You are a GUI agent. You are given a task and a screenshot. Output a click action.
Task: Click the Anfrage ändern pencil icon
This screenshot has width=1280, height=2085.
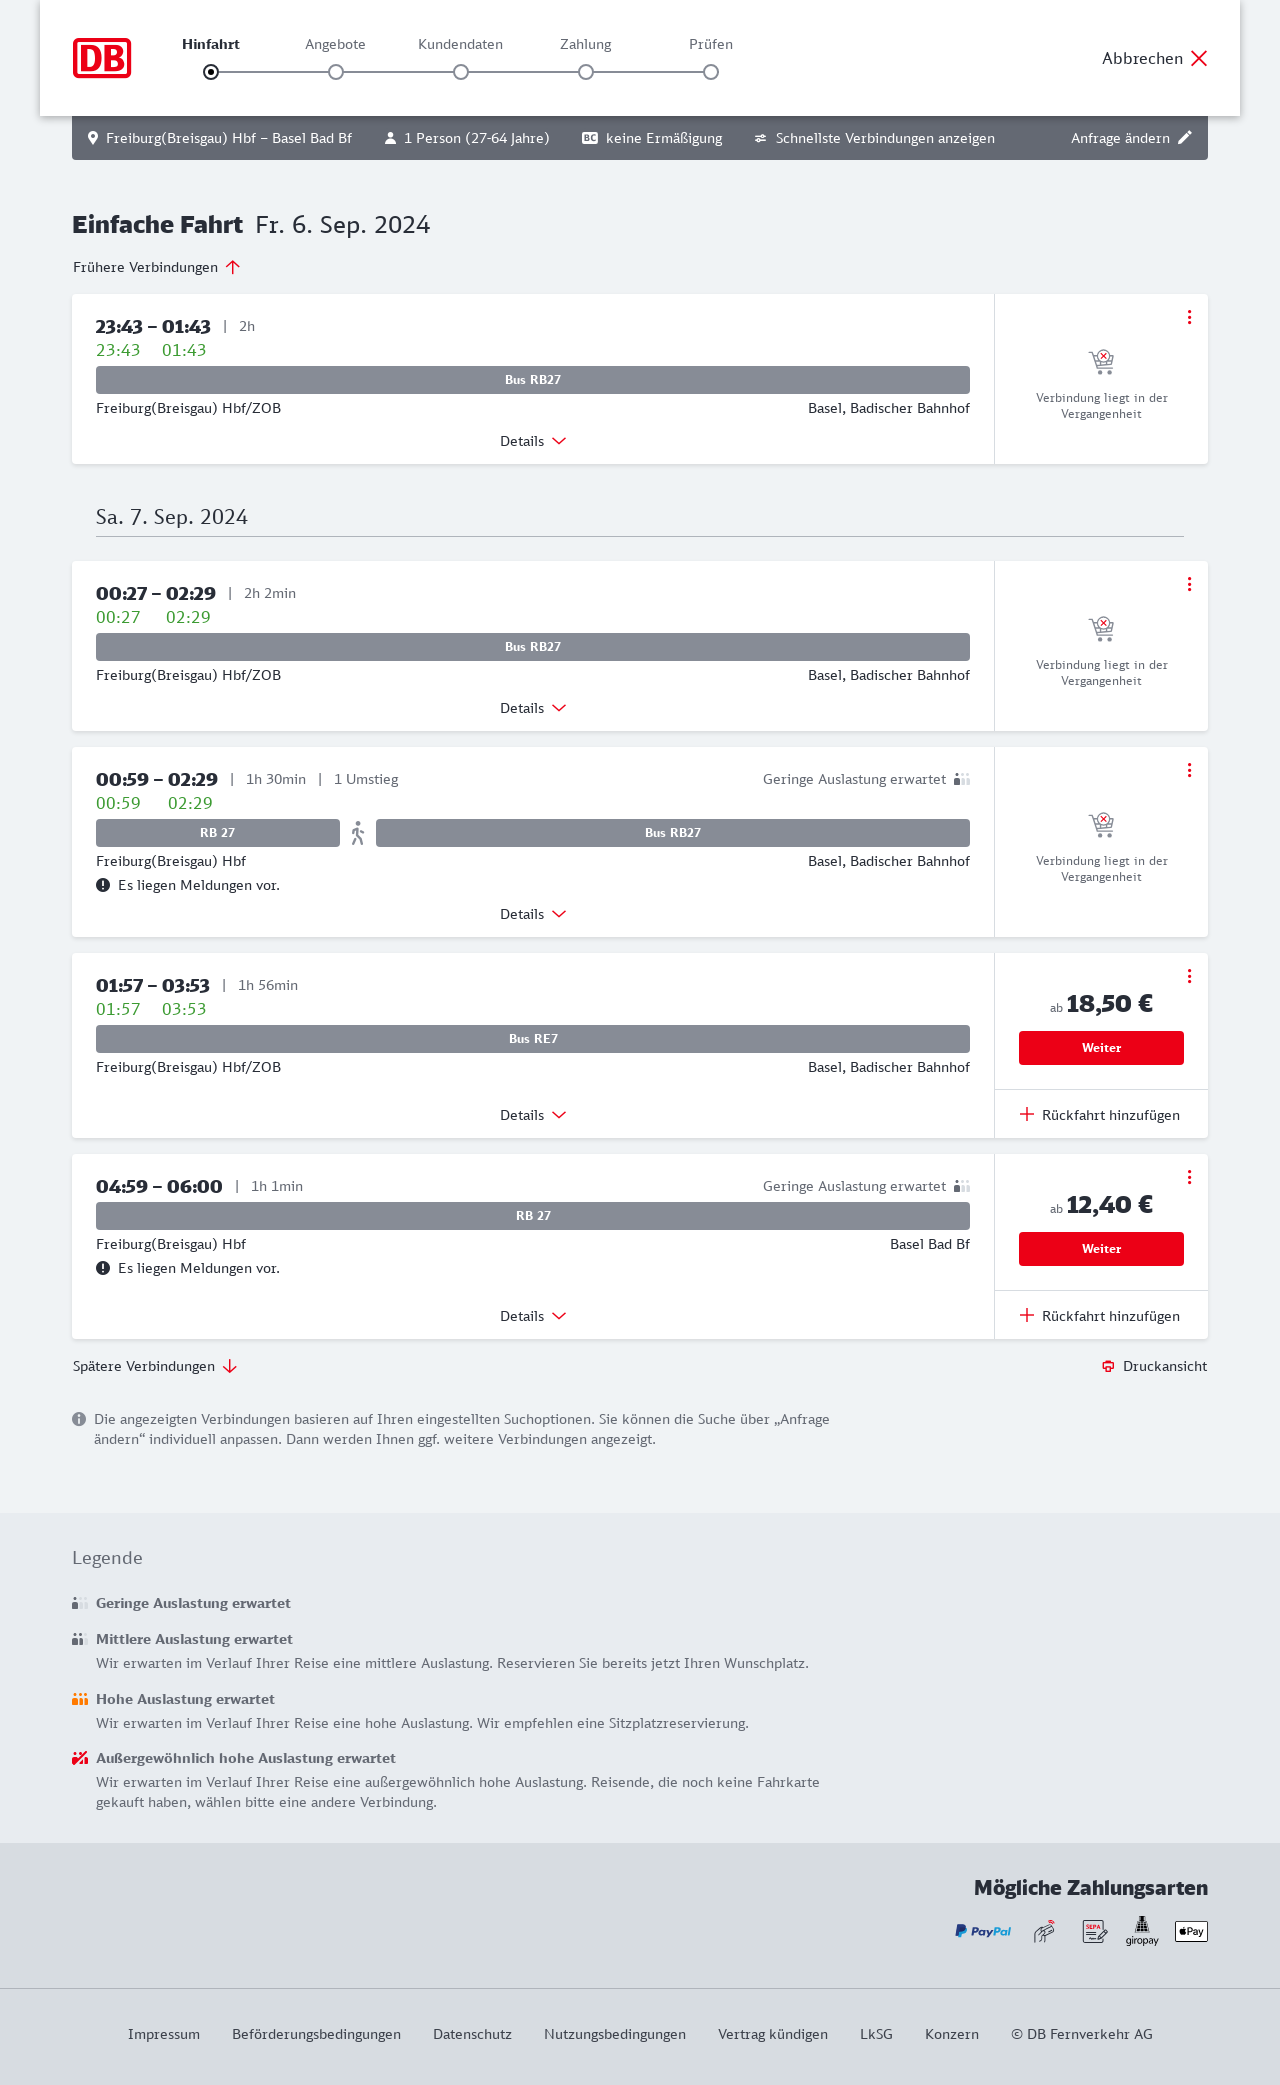click(x=1185, y=138)
